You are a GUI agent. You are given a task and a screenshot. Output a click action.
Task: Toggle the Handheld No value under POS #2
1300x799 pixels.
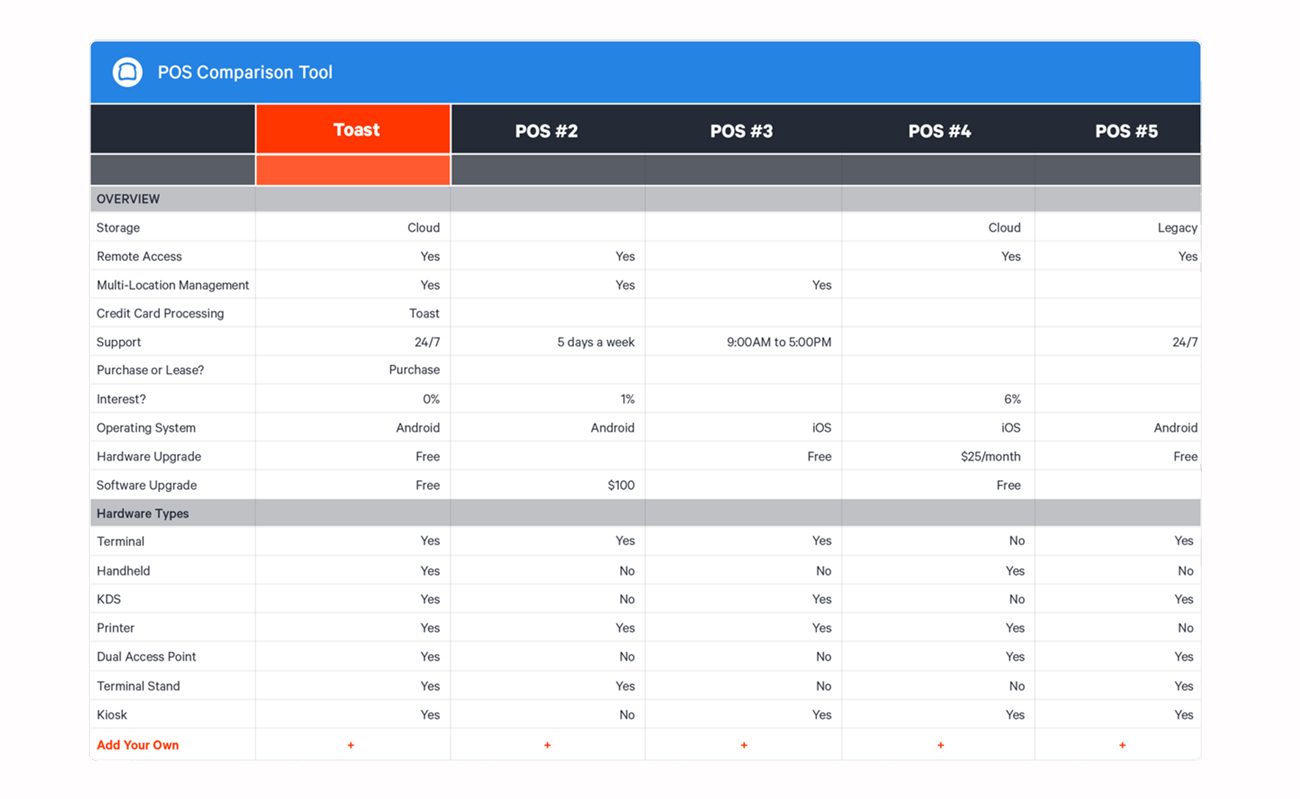[x=627, y=570]
